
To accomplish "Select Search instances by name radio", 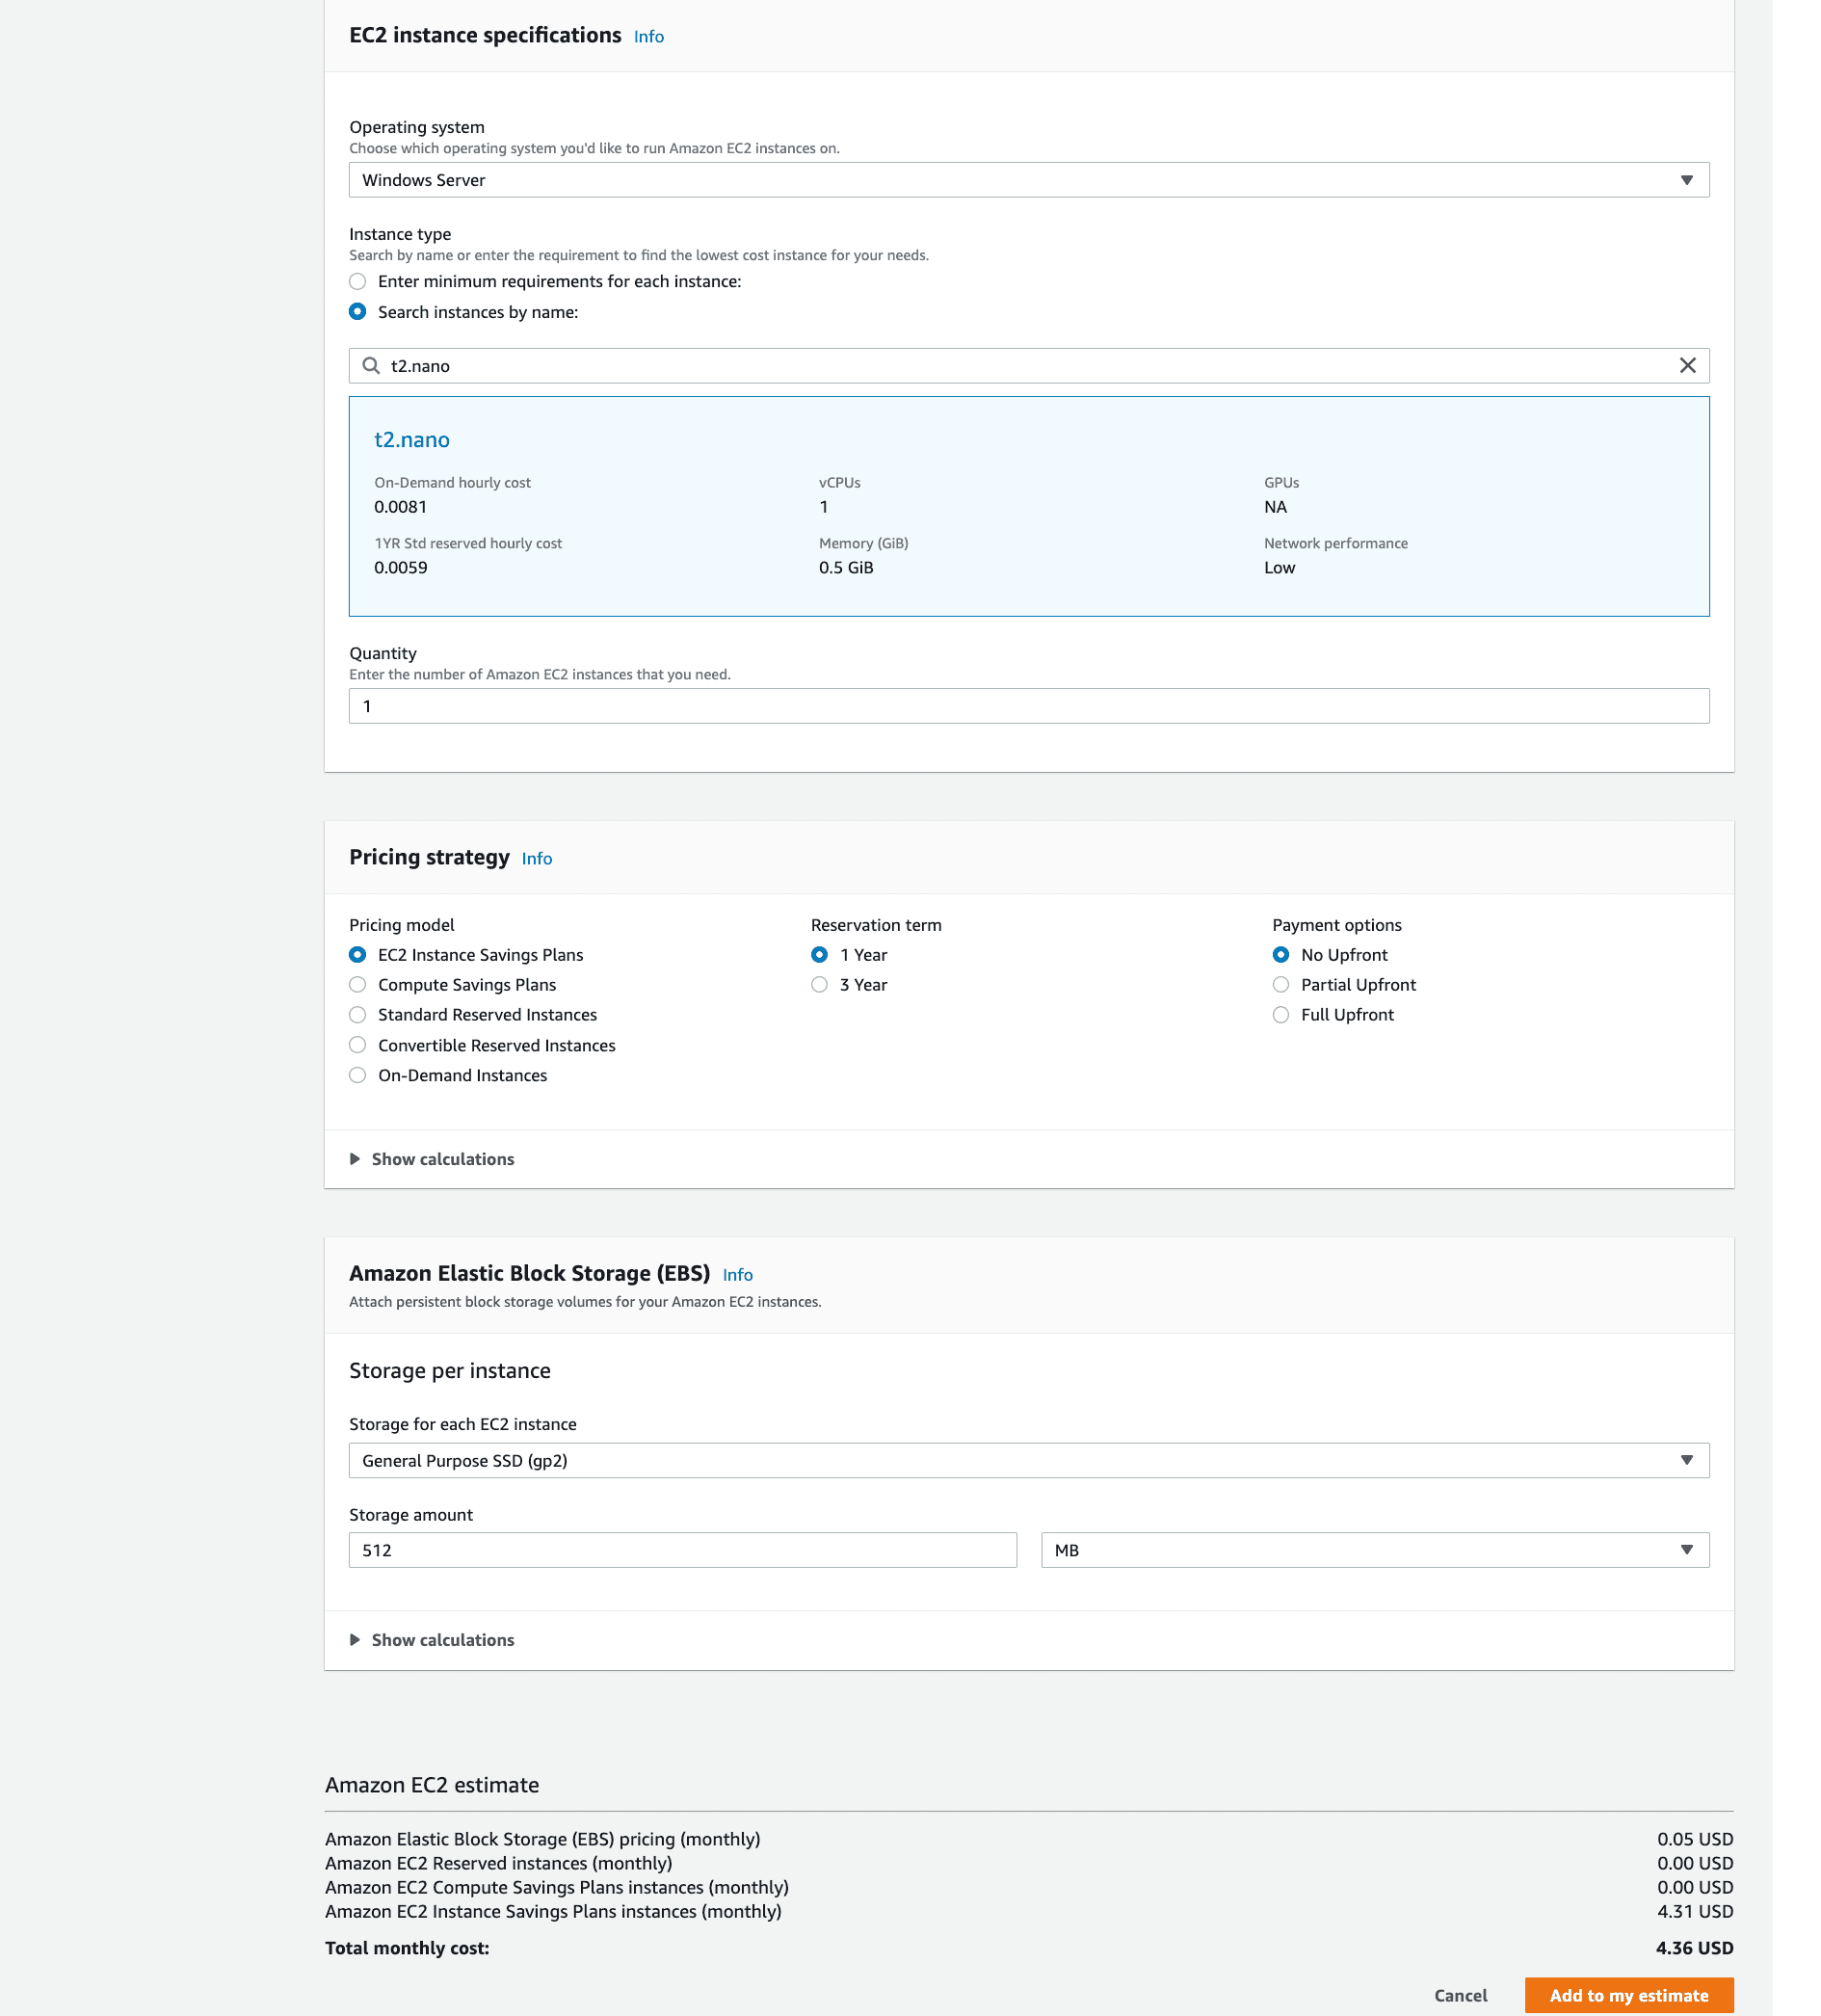I will pos(357,312).
